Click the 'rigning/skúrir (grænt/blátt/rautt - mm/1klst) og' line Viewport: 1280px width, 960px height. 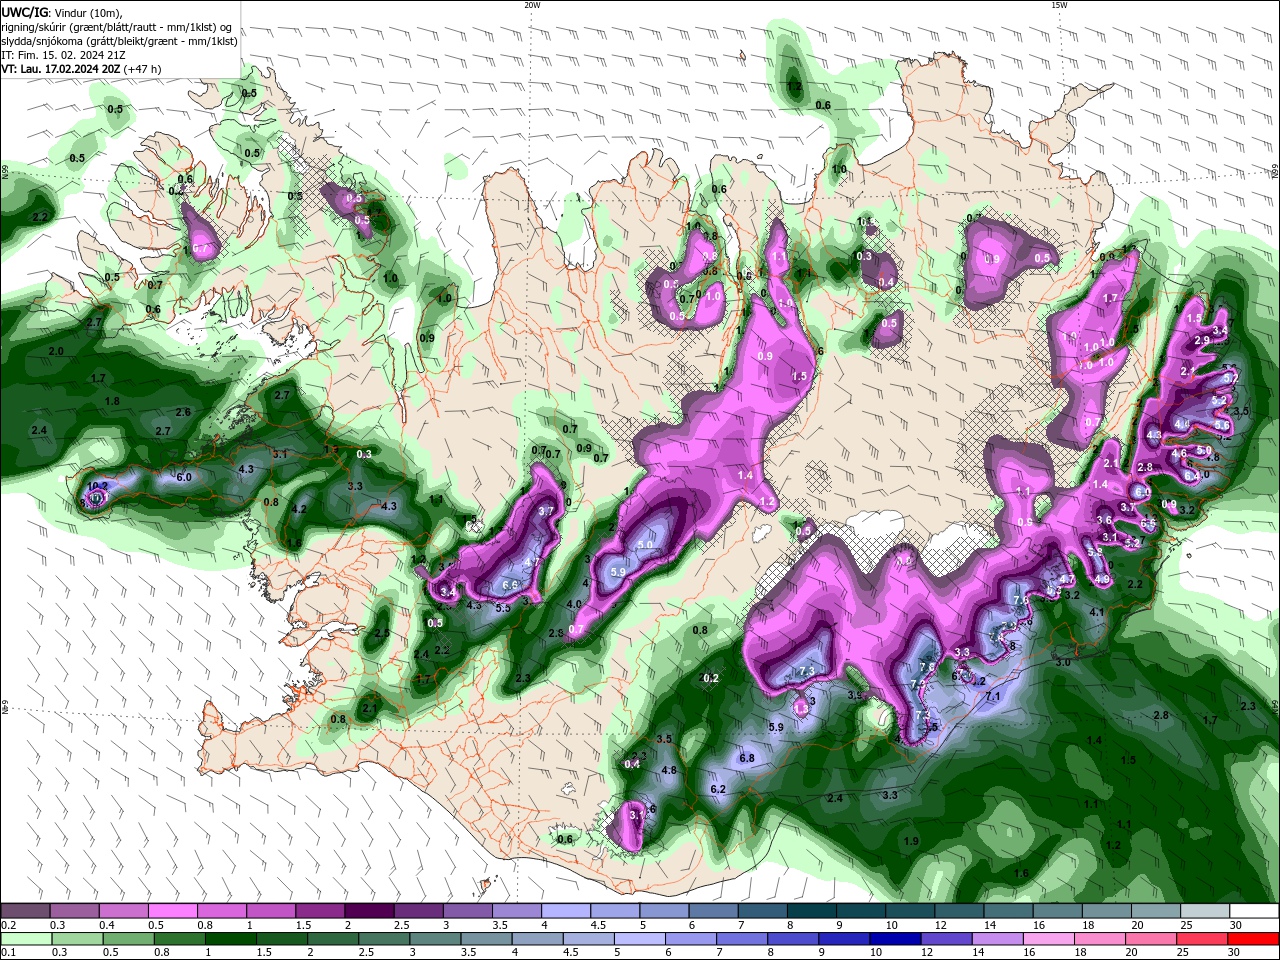118,27
